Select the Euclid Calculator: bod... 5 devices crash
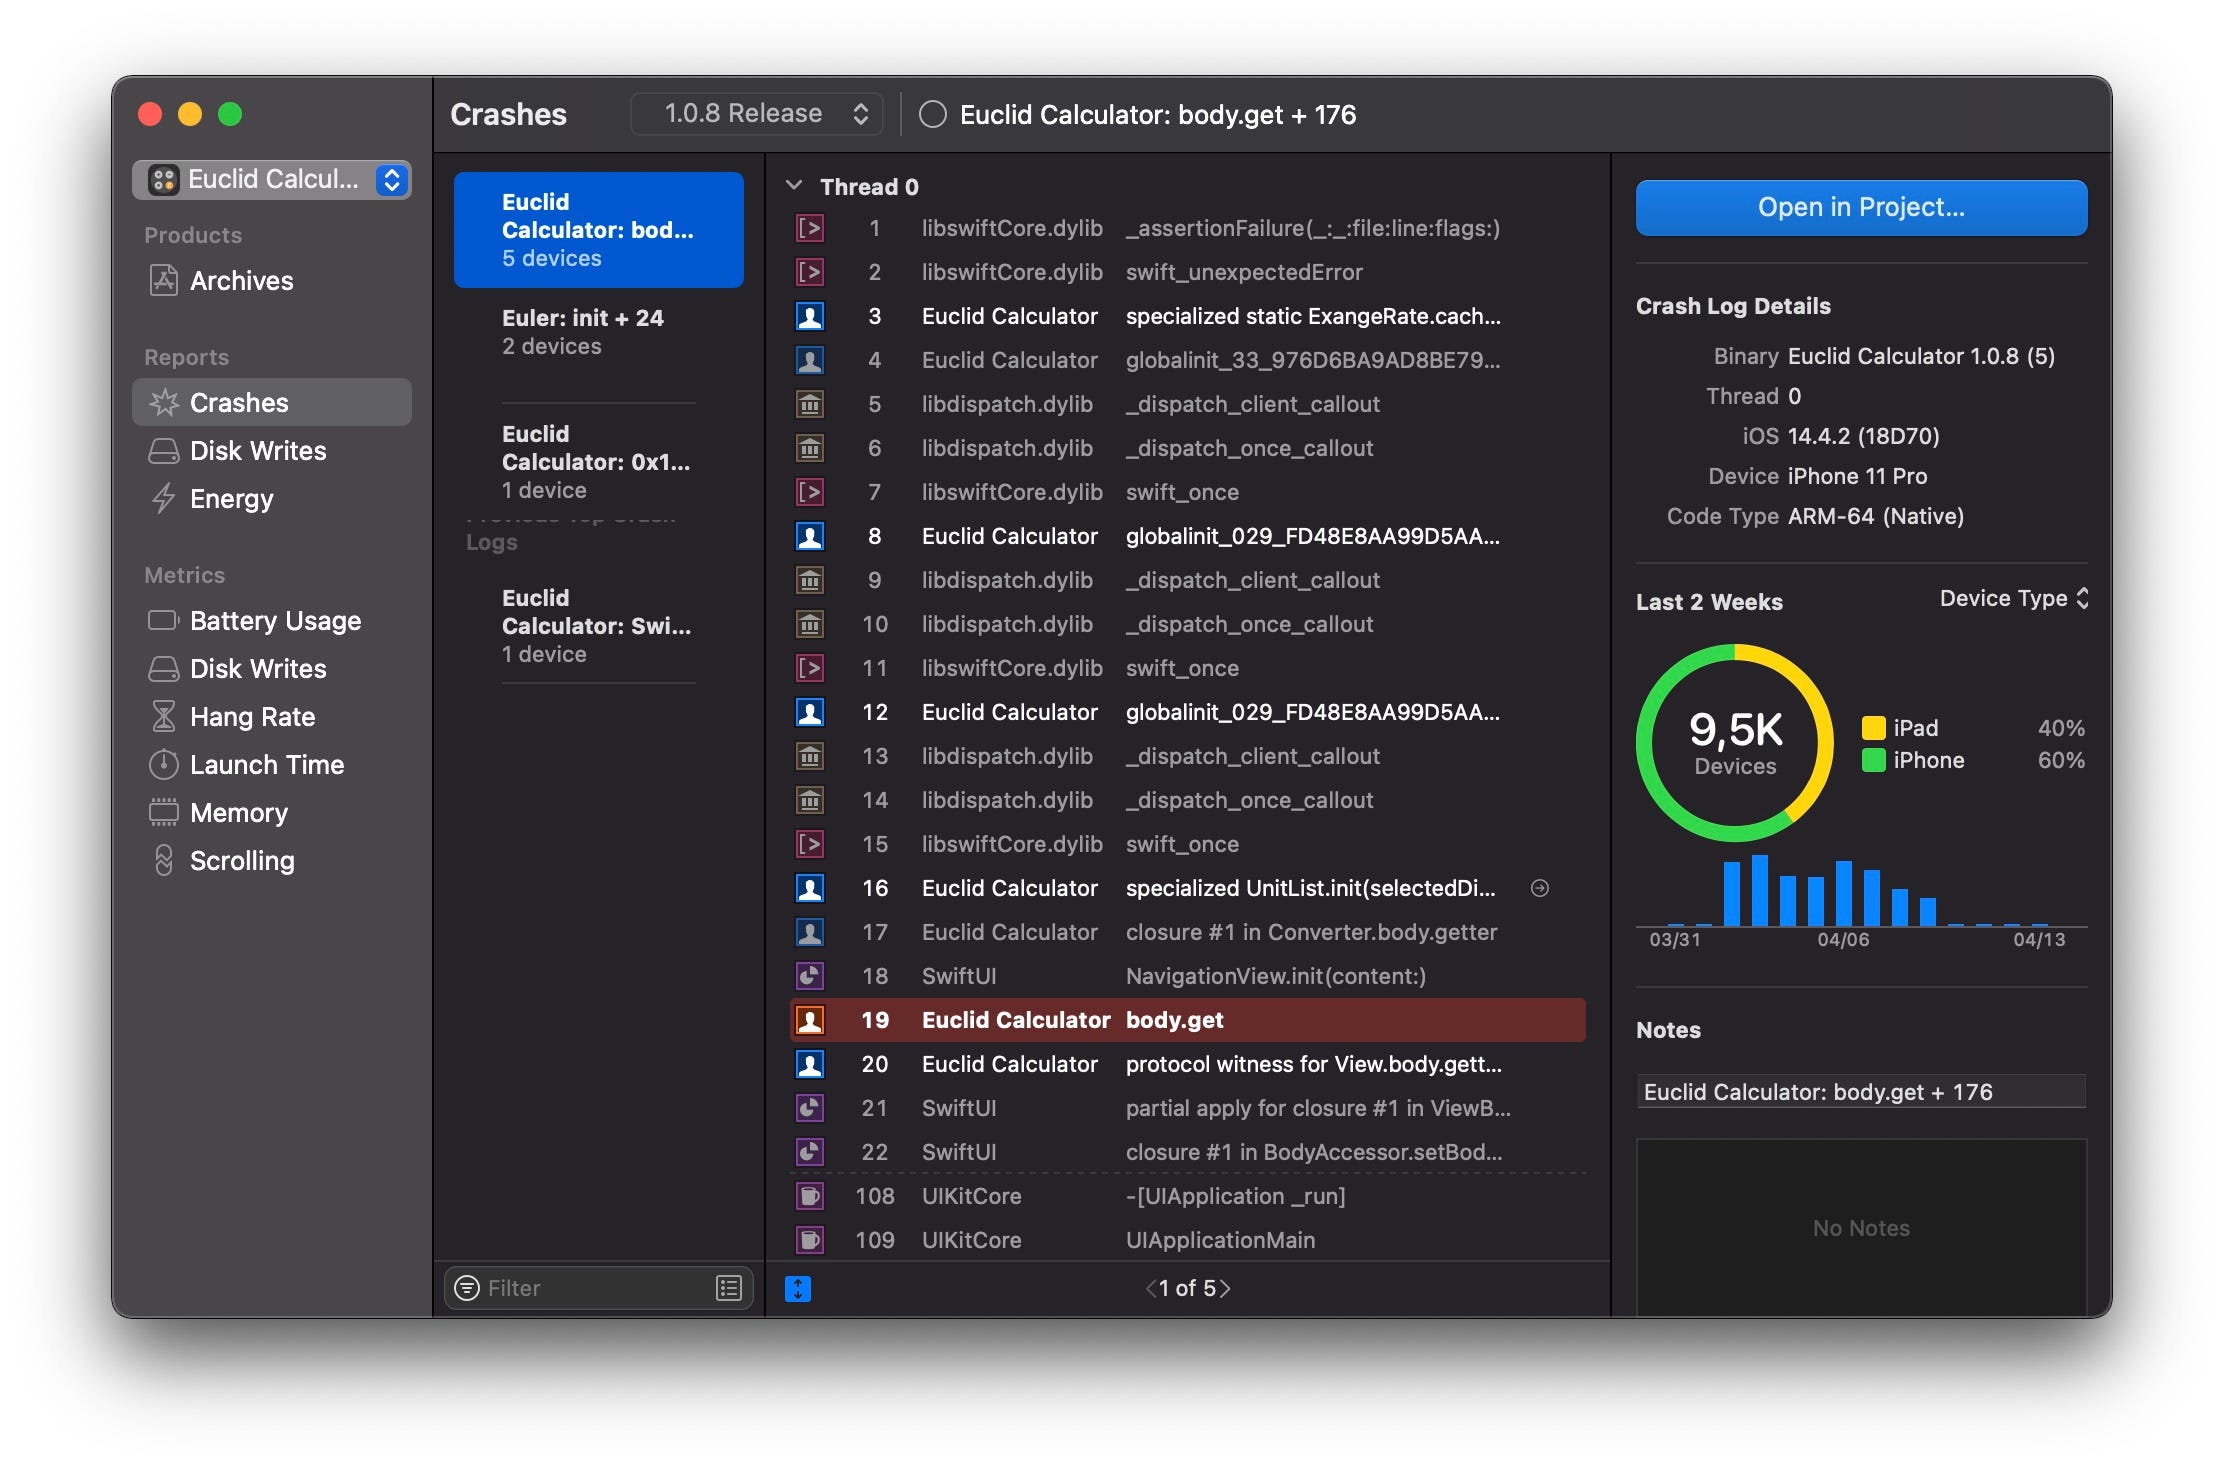The height and width of the screenshot is (1466, 2224). tap(598, 230)
